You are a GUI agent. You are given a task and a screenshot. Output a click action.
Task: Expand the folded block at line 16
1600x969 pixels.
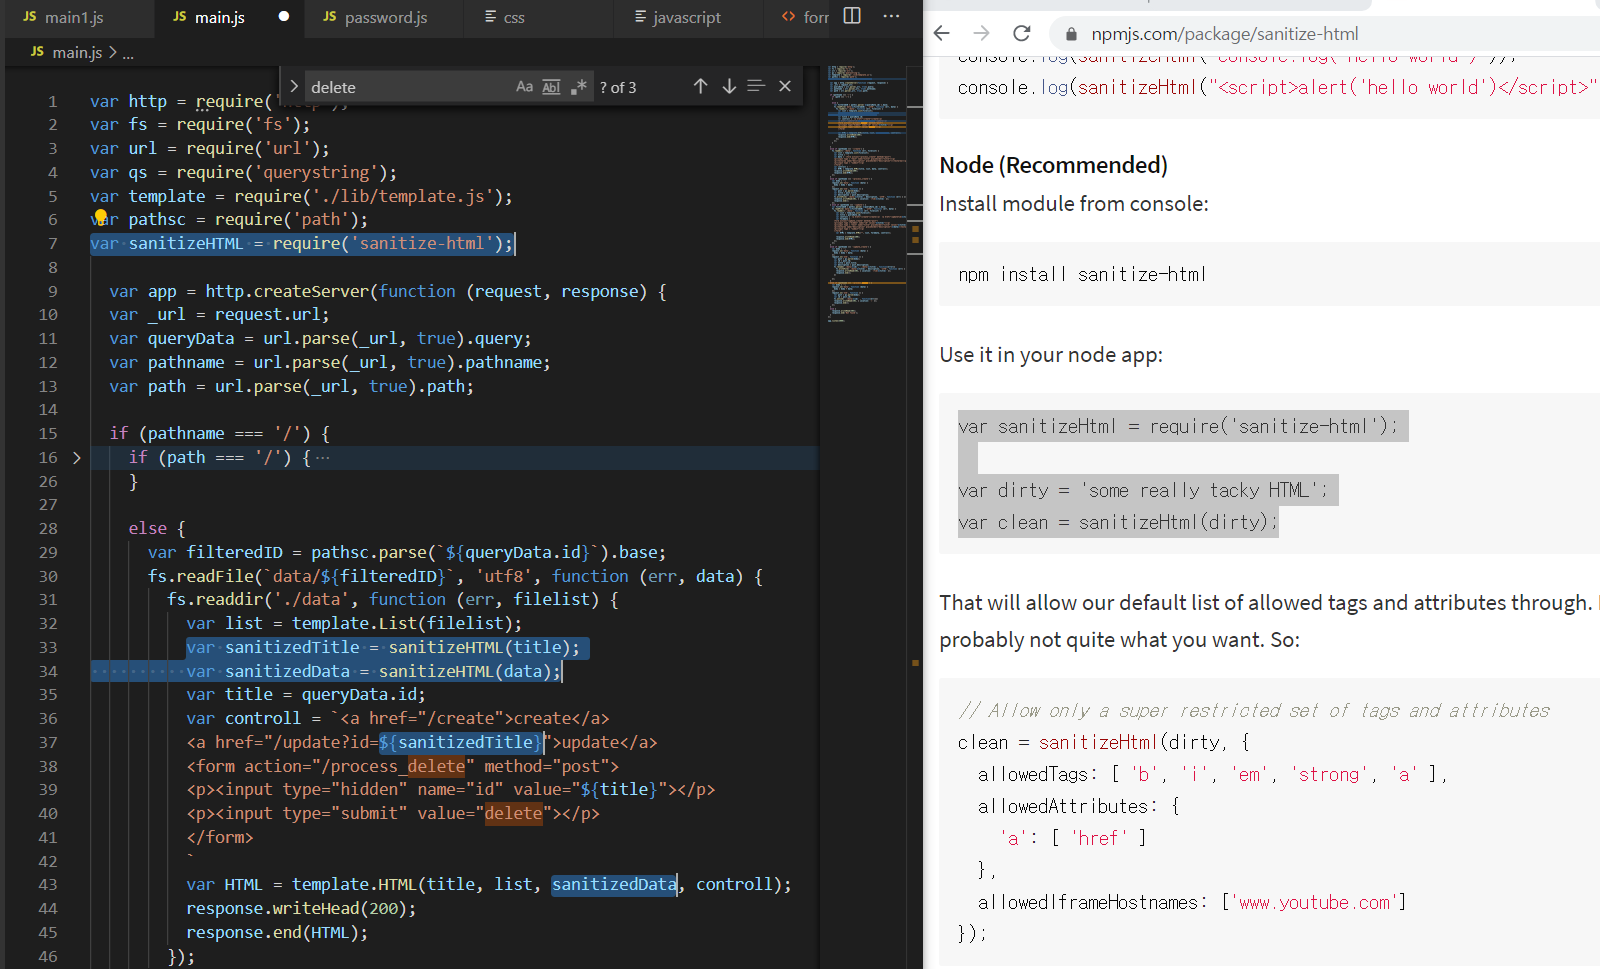77,457
